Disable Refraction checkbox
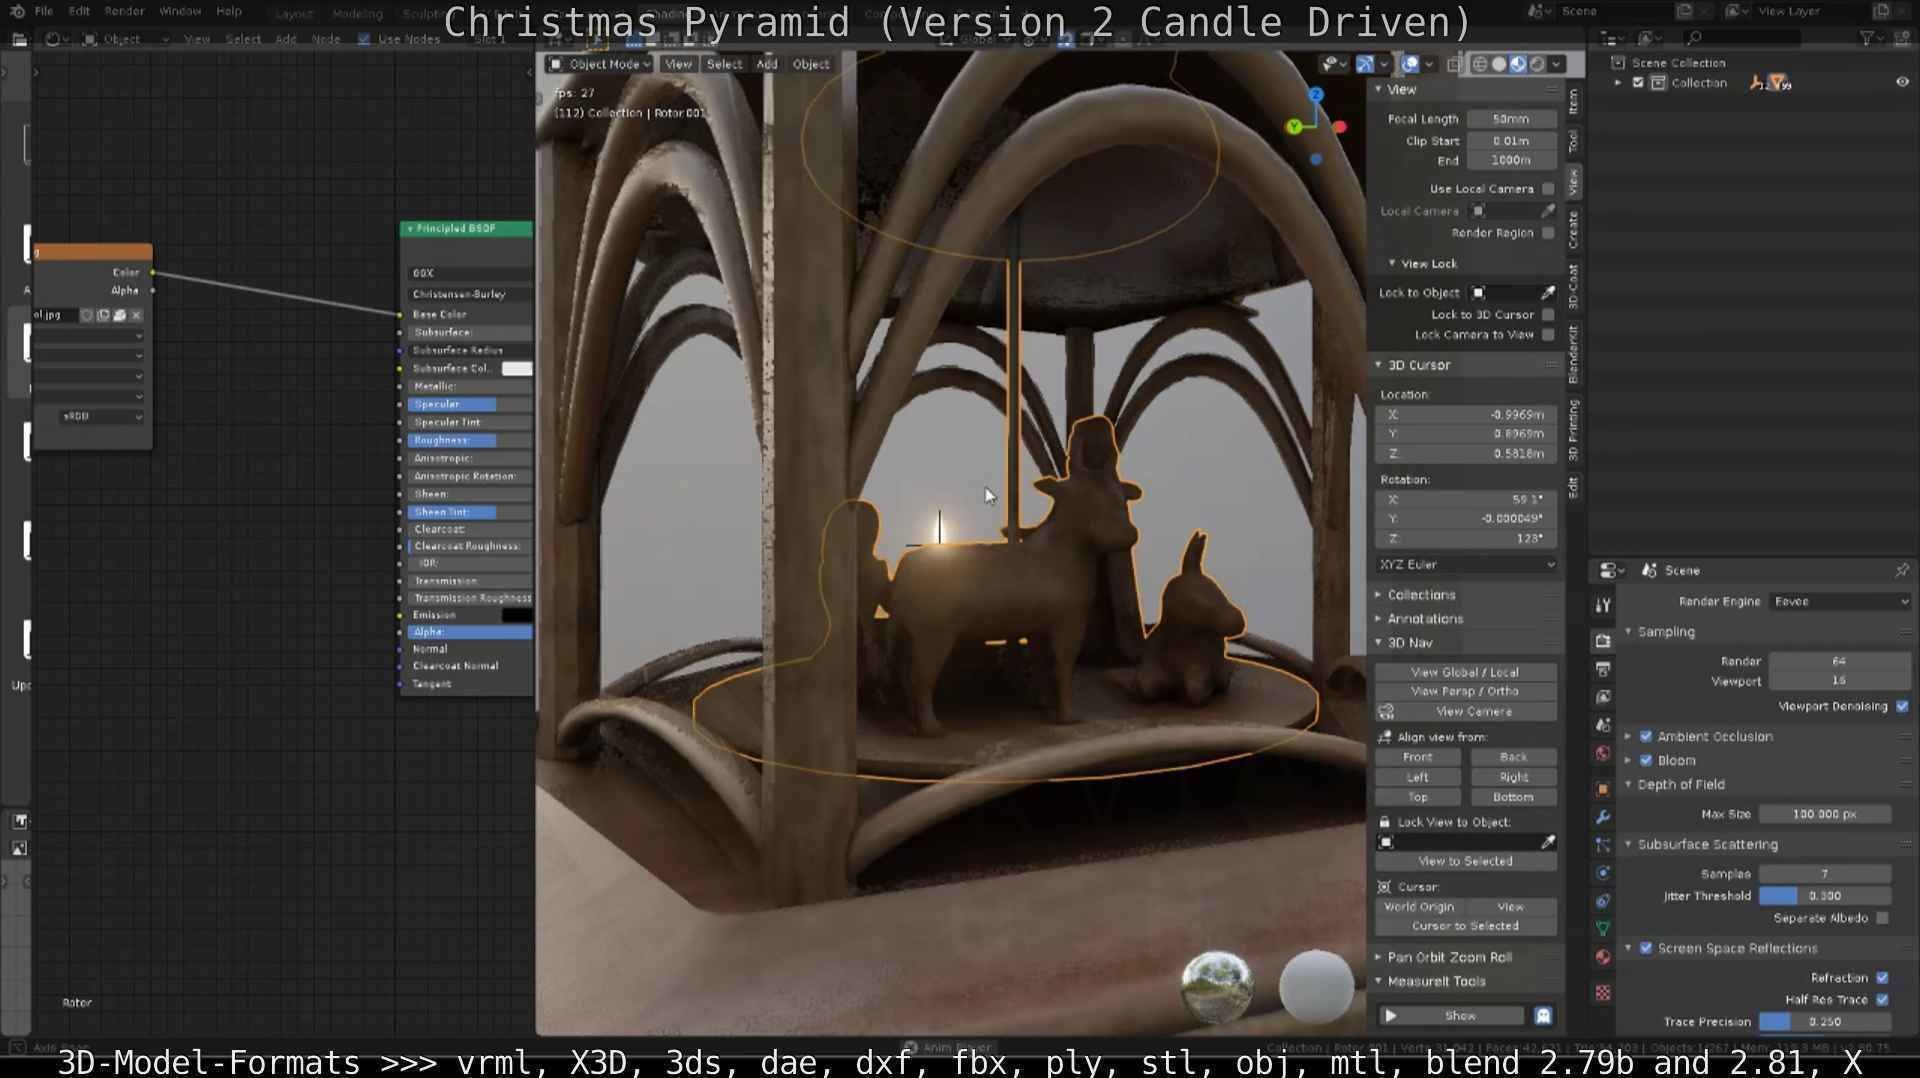The width and height of the screenshot is (1920, 1078). click(x=1883, y=978)
